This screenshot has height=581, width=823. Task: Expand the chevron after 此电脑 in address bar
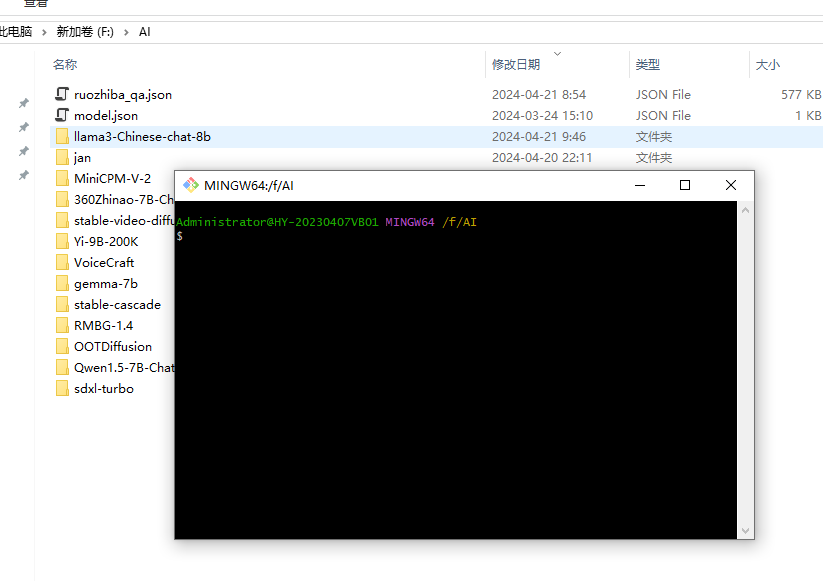tap(44, 33)
